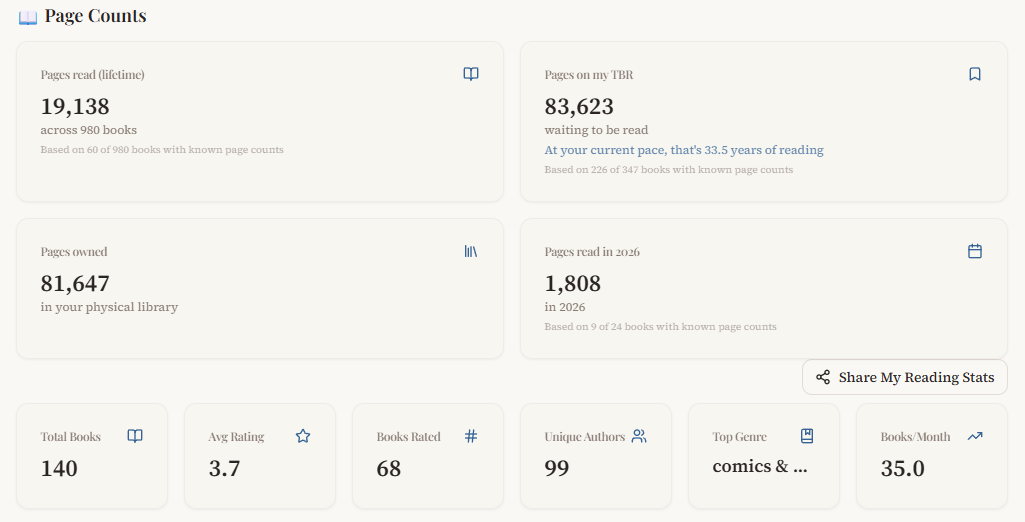Click the 33.5 years of reading pace text

pyautogui.click(x=684, y=150)
